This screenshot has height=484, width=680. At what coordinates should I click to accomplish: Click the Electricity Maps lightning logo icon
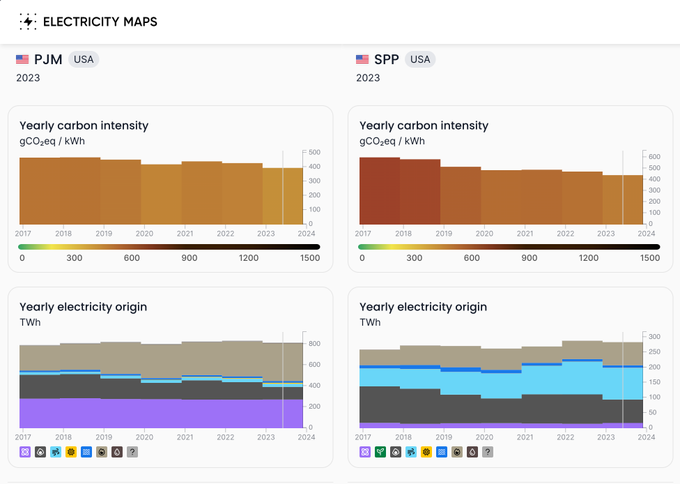coord(28,21)
